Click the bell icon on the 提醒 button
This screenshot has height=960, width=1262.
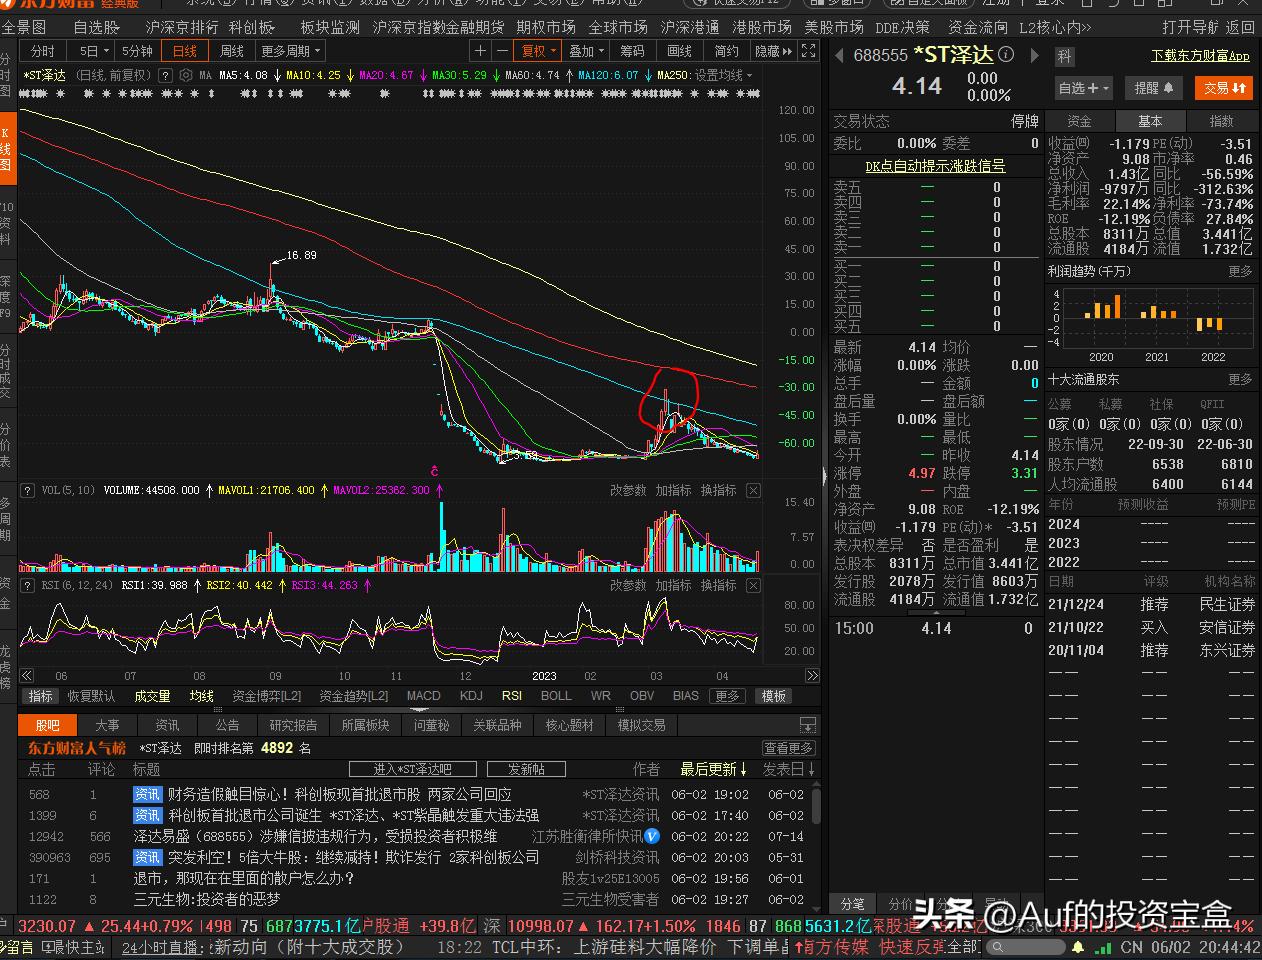(1169, 88)
